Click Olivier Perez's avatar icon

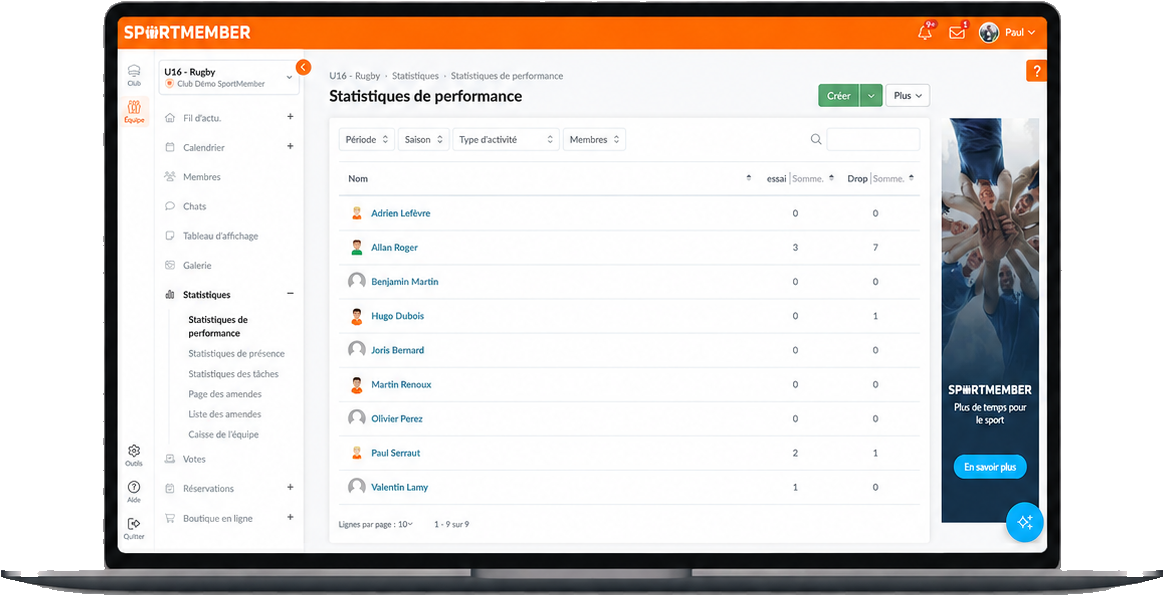[x=356, y=418]
